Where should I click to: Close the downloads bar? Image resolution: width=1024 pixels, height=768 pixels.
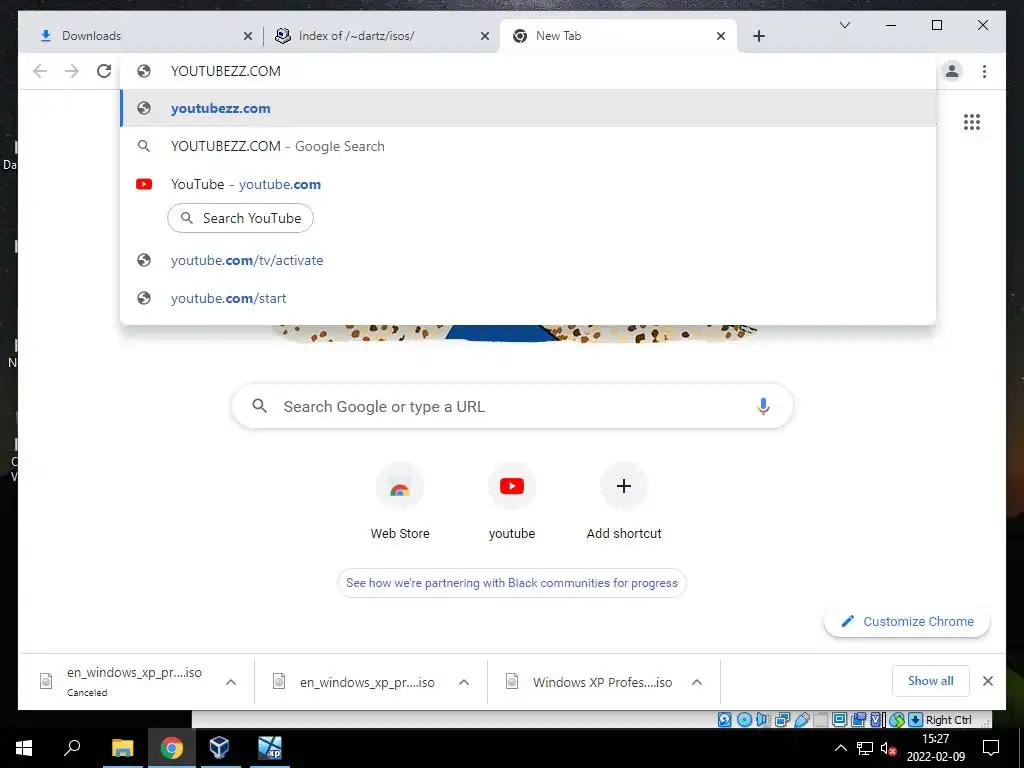pyautogui.click(x=987, y=681)
